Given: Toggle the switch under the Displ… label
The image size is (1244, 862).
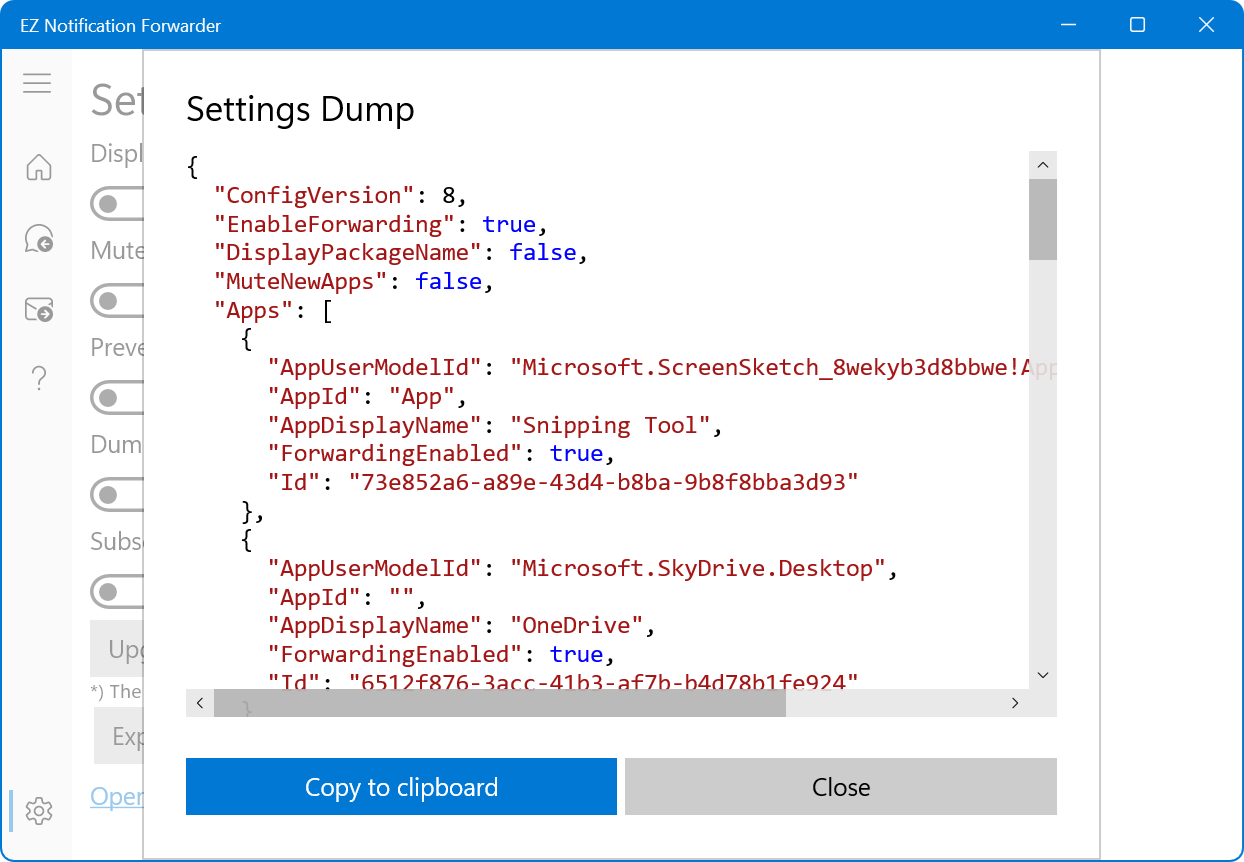Looking at the screenshot, I should point(116,204).
